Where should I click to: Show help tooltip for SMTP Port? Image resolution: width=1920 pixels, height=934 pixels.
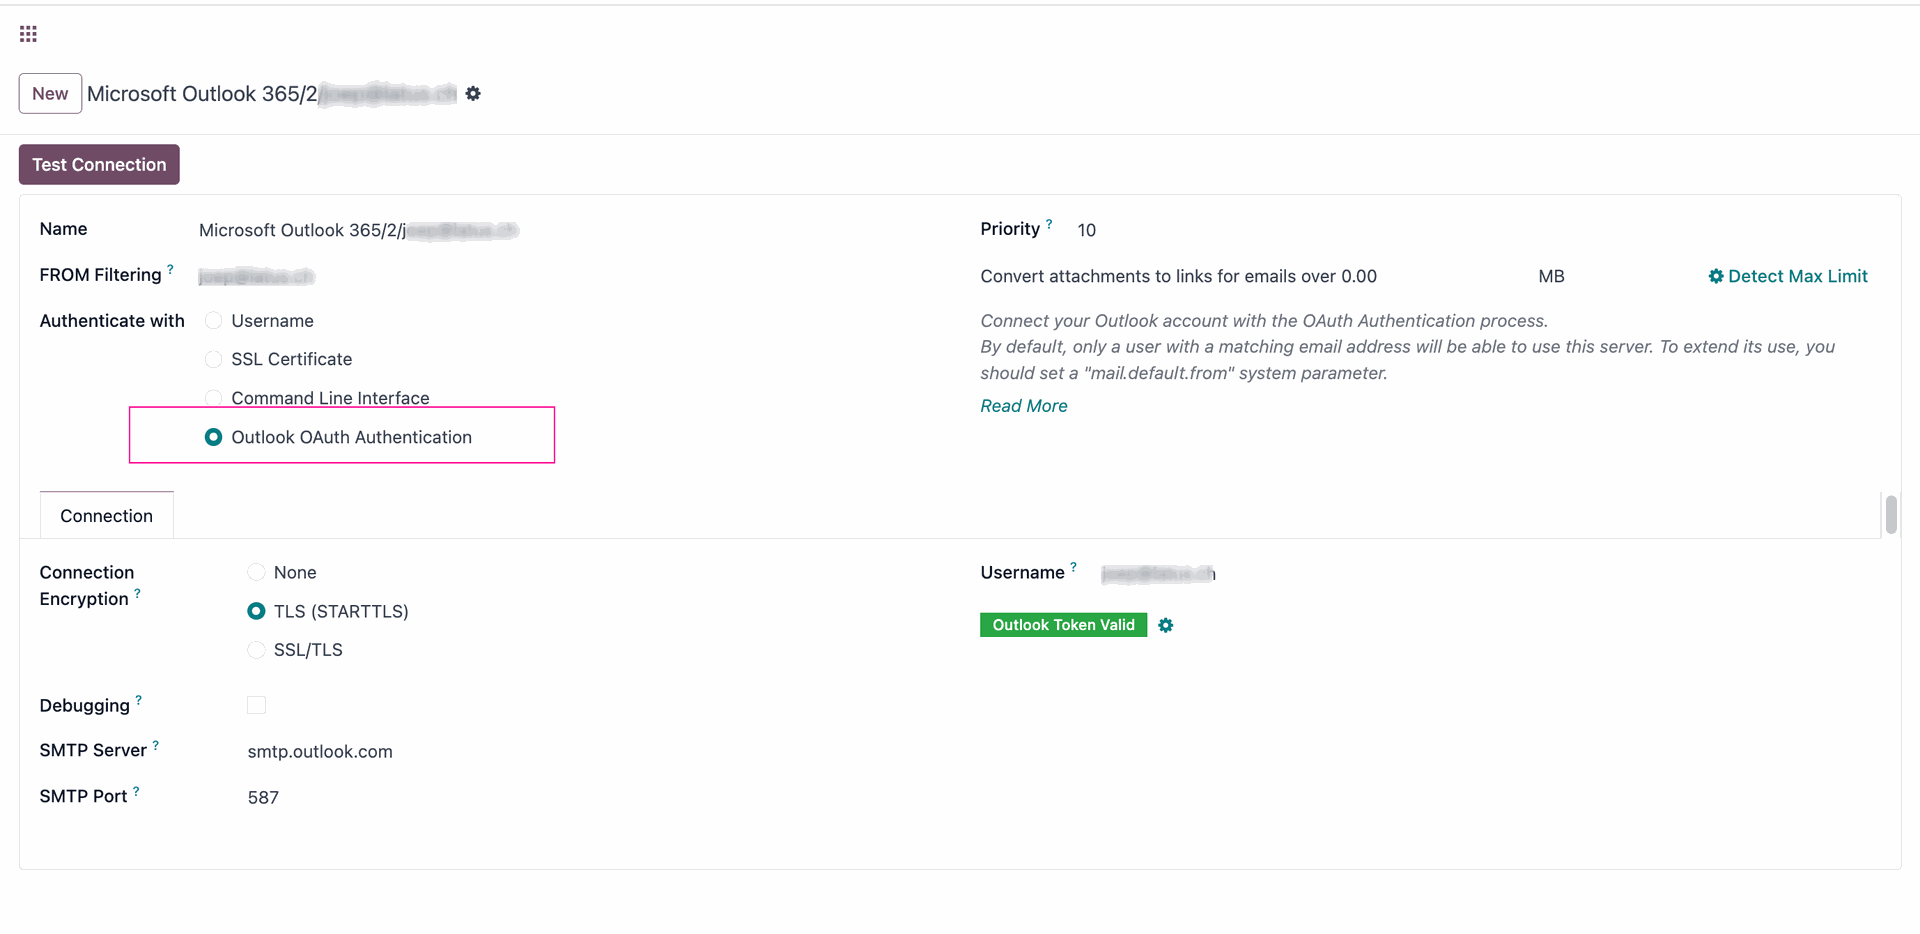click(x=136, y=791)
